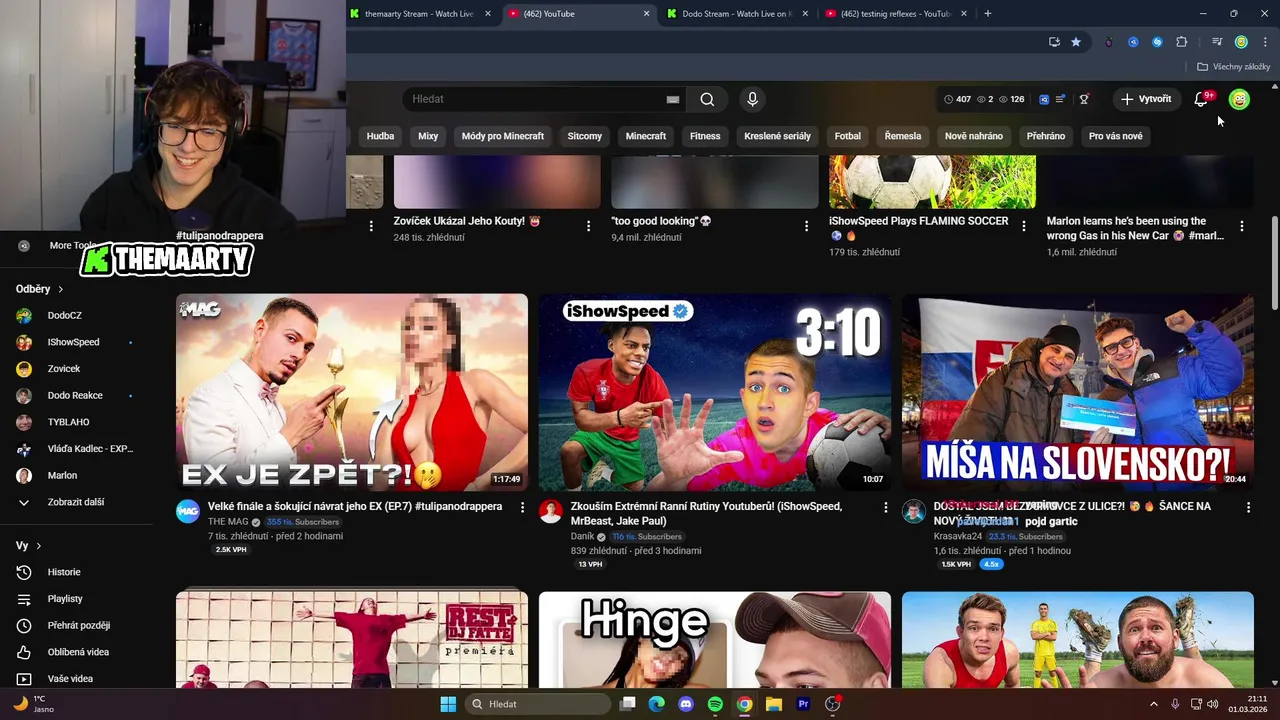This screenshot has height=720, width=1280.
Task: Open options for iShowSpeed Plays FLAMING SOCCER
Action: [x=1024, y=226]
